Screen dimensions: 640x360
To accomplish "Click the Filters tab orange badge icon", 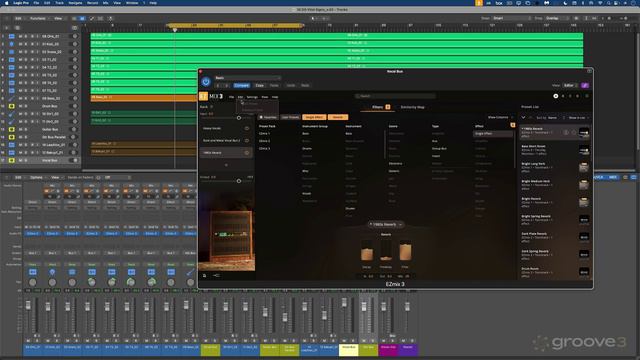I will click(388, 107).
